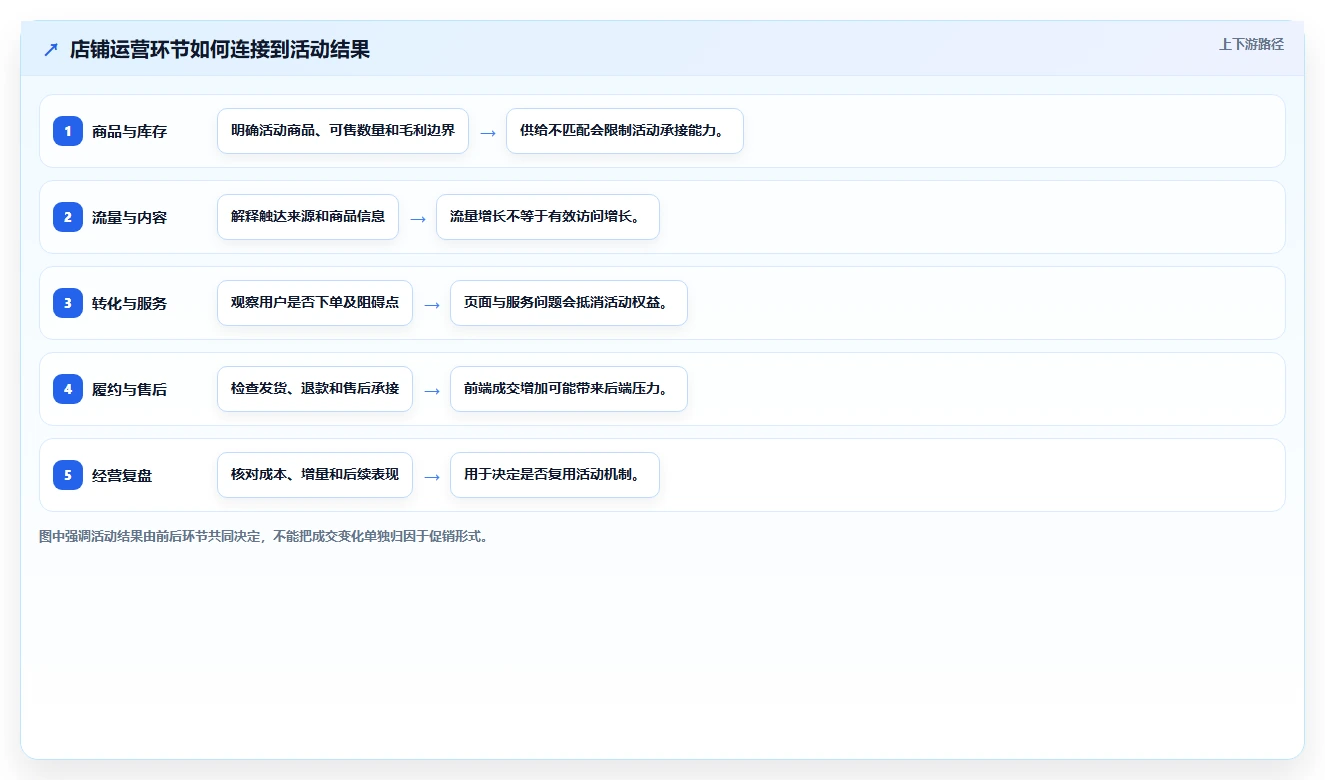Click the box 前端成交增加可能带来后端压力。
This screenshot has height=780, width=1325.
coord(569,389)
